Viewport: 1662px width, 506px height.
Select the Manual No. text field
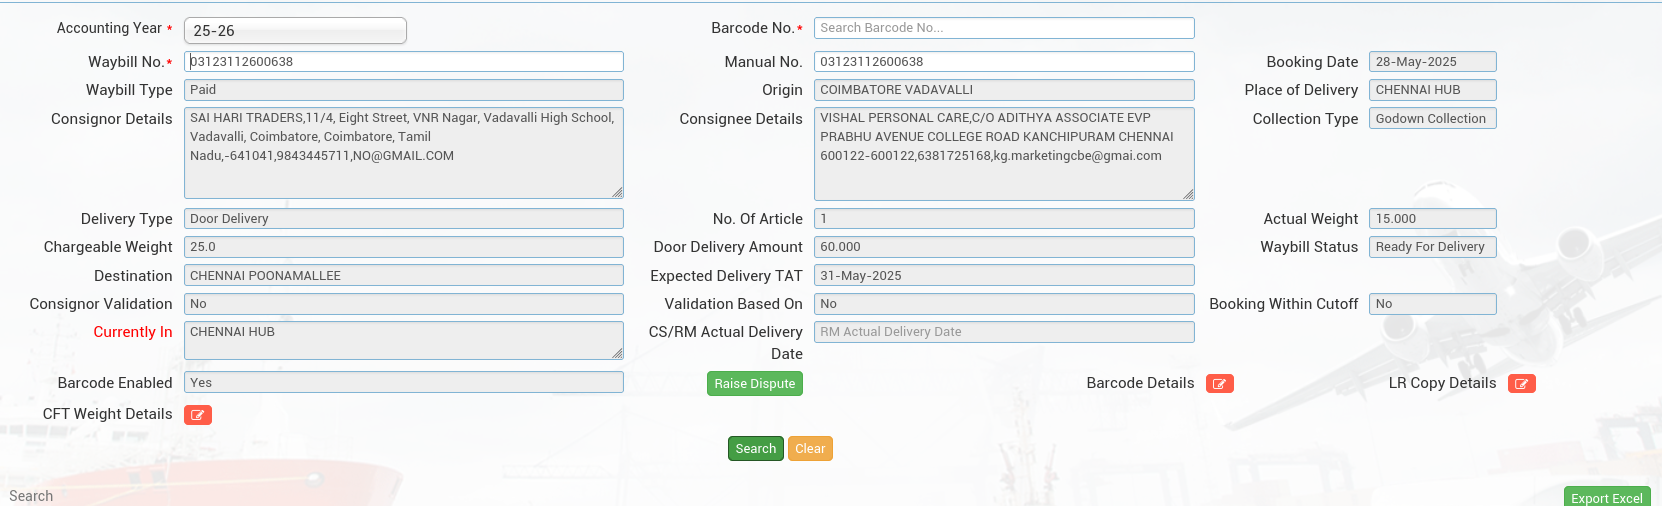[x=1003, y=62]
